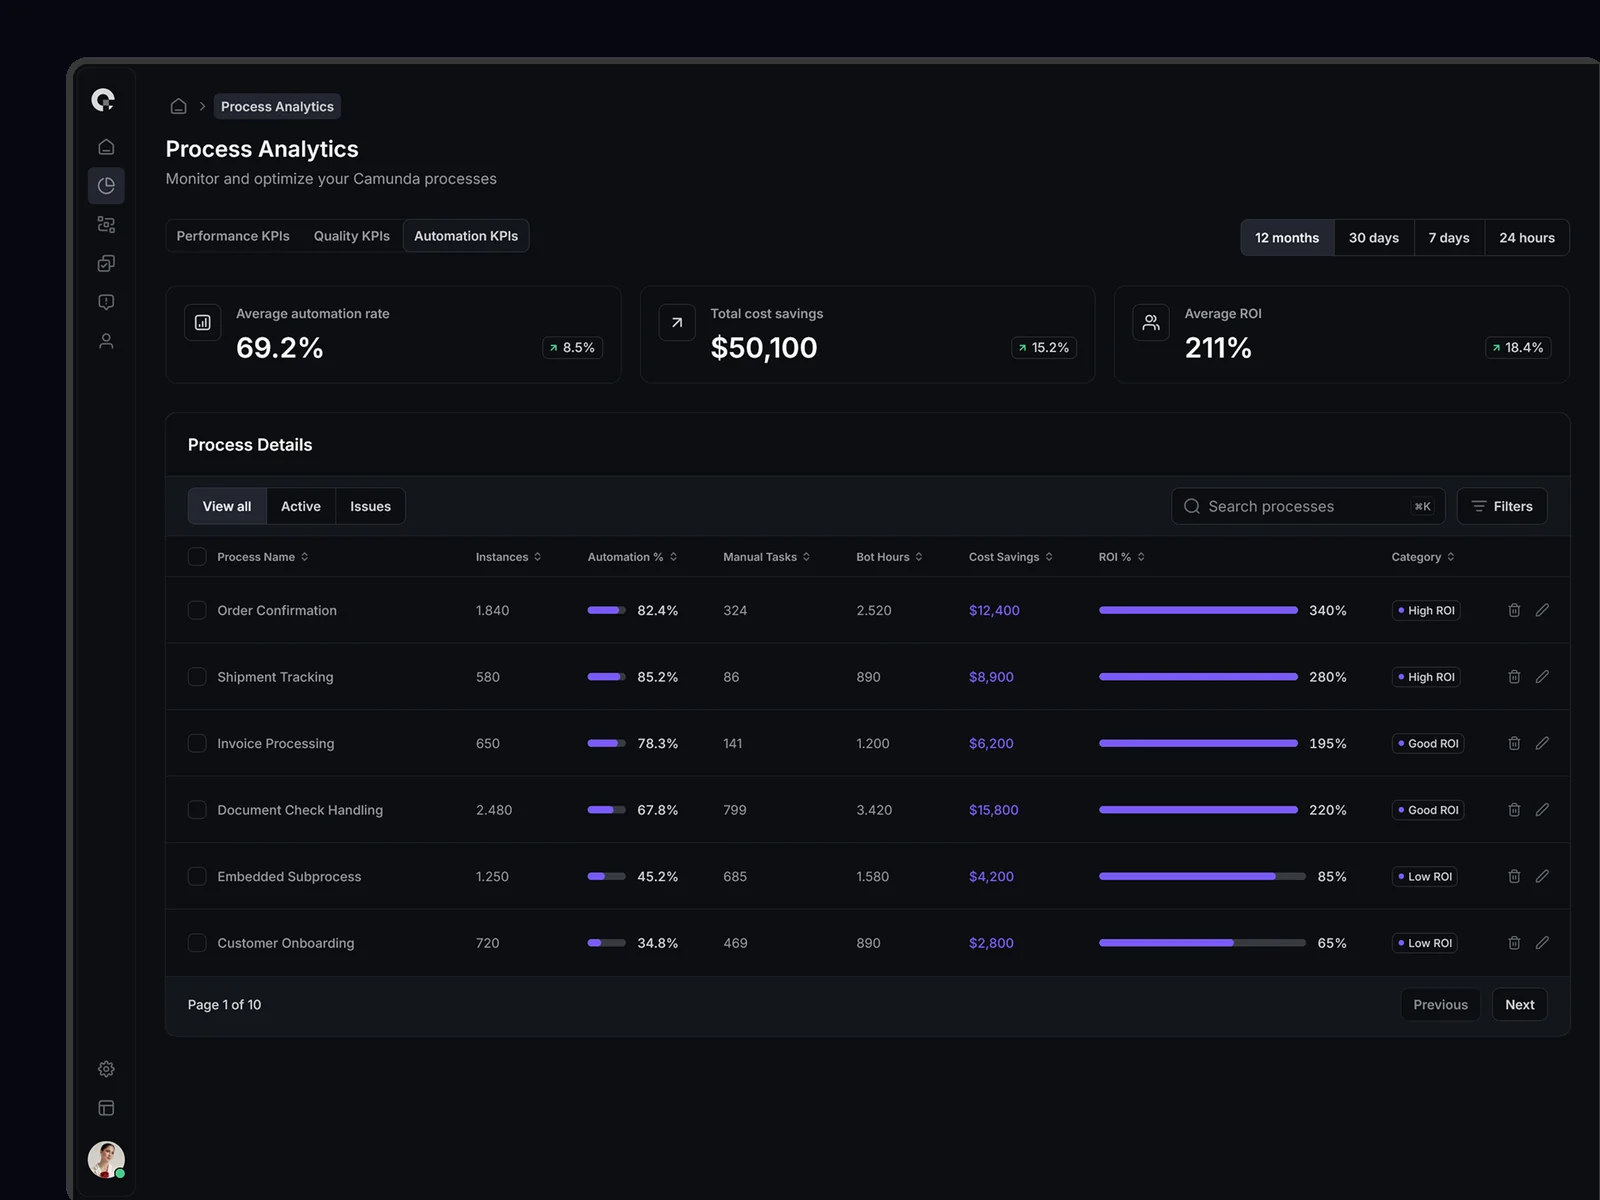Click the home icon in the sidebar
This screenshot has width=1600, height=1200.
click(106, 147)
